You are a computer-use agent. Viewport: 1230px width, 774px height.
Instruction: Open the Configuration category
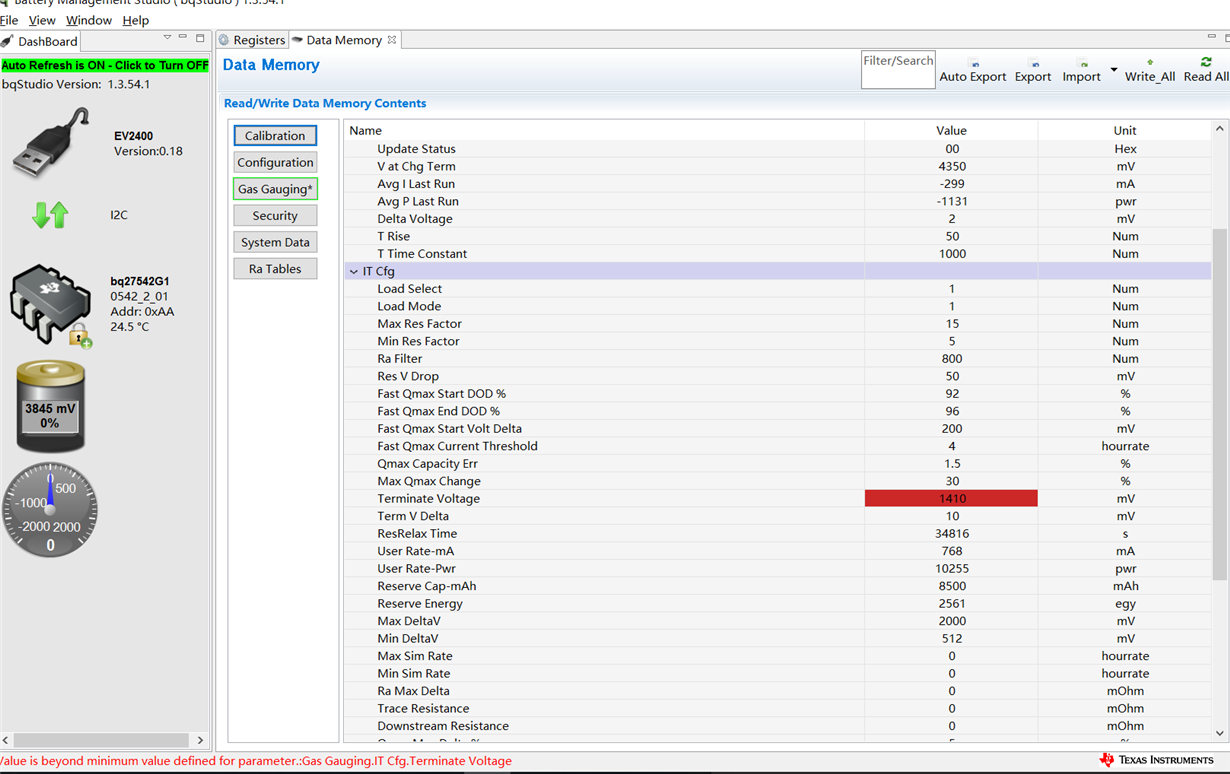pos(275,162)
